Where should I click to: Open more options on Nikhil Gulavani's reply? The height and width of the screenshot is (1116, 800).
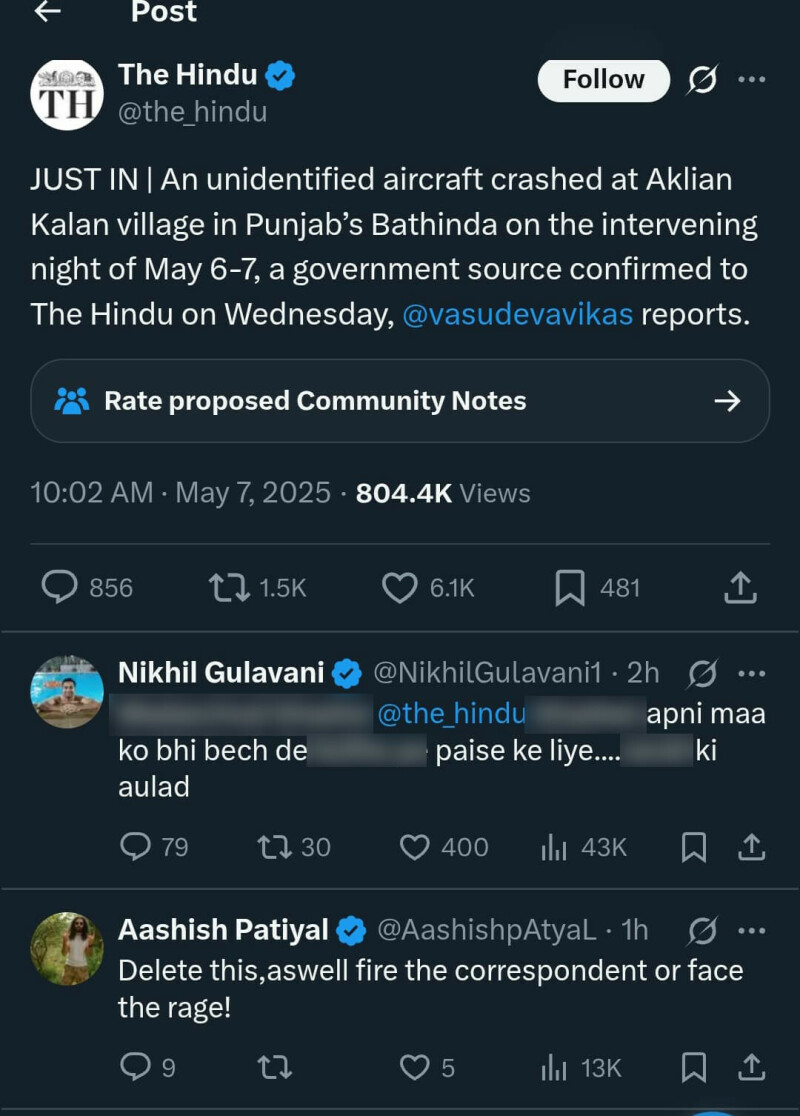click(x=751, y=673)
